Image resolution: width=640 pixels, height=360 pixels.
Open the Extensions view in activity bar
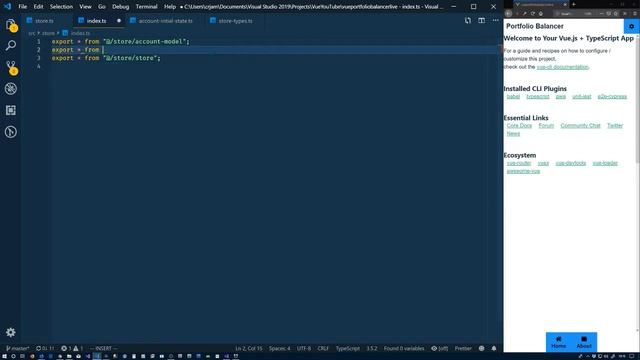[x=11, y=110]
